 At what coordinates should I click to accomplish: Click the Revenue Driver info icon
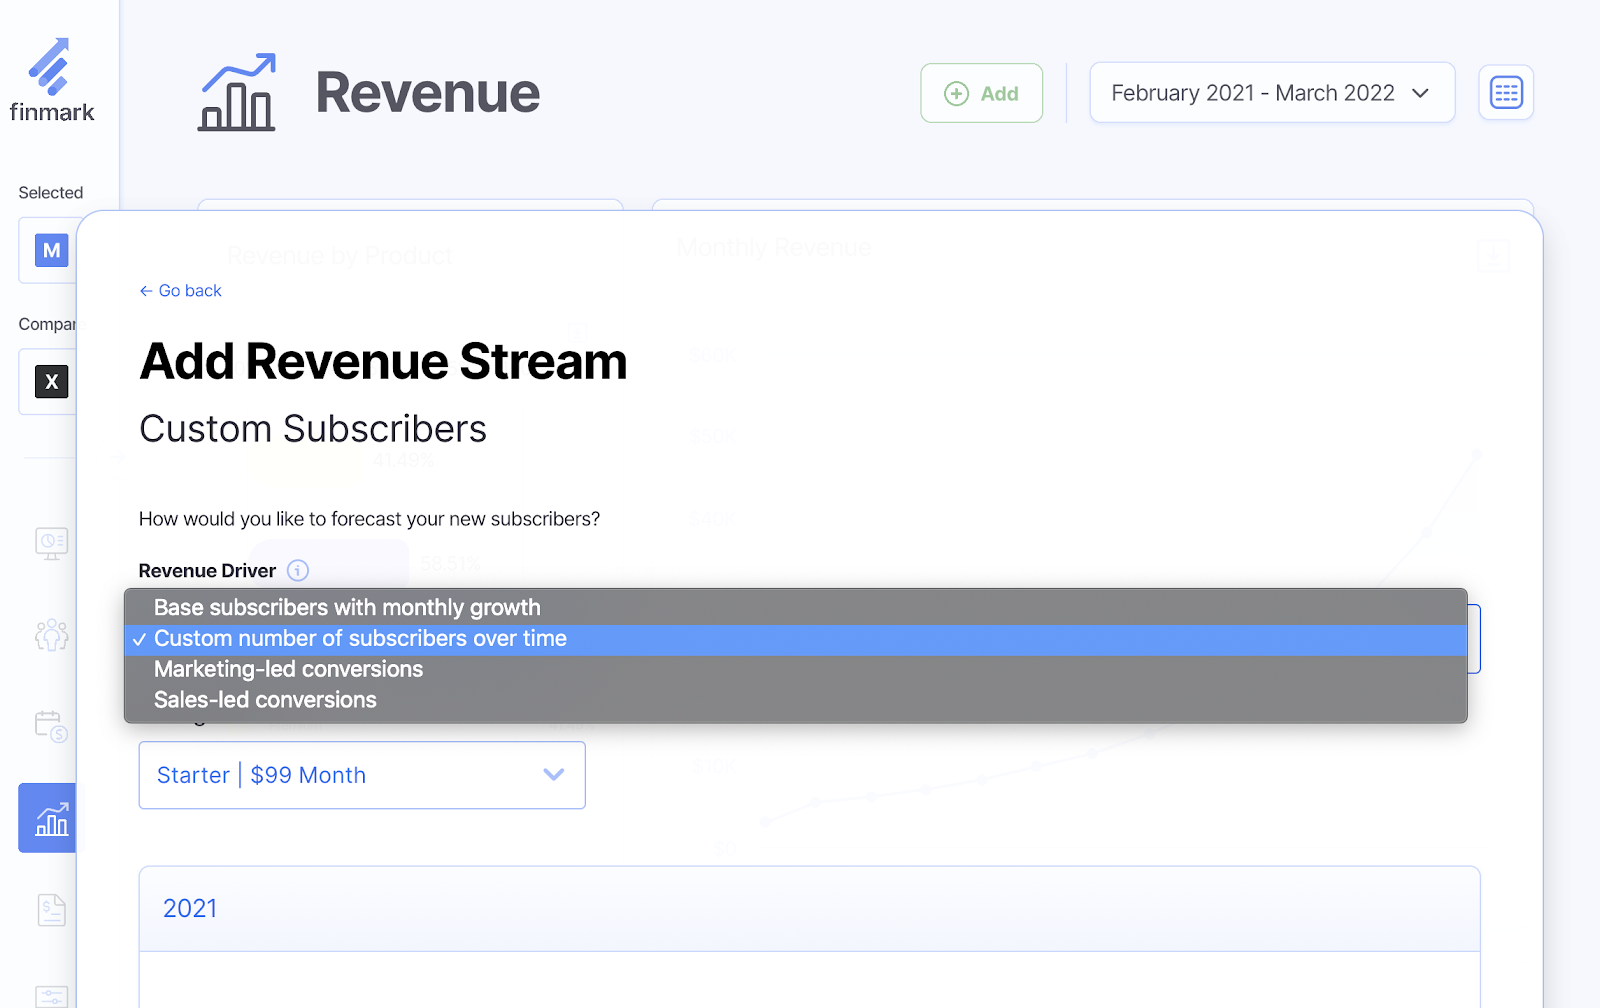(x=298, y=570)
